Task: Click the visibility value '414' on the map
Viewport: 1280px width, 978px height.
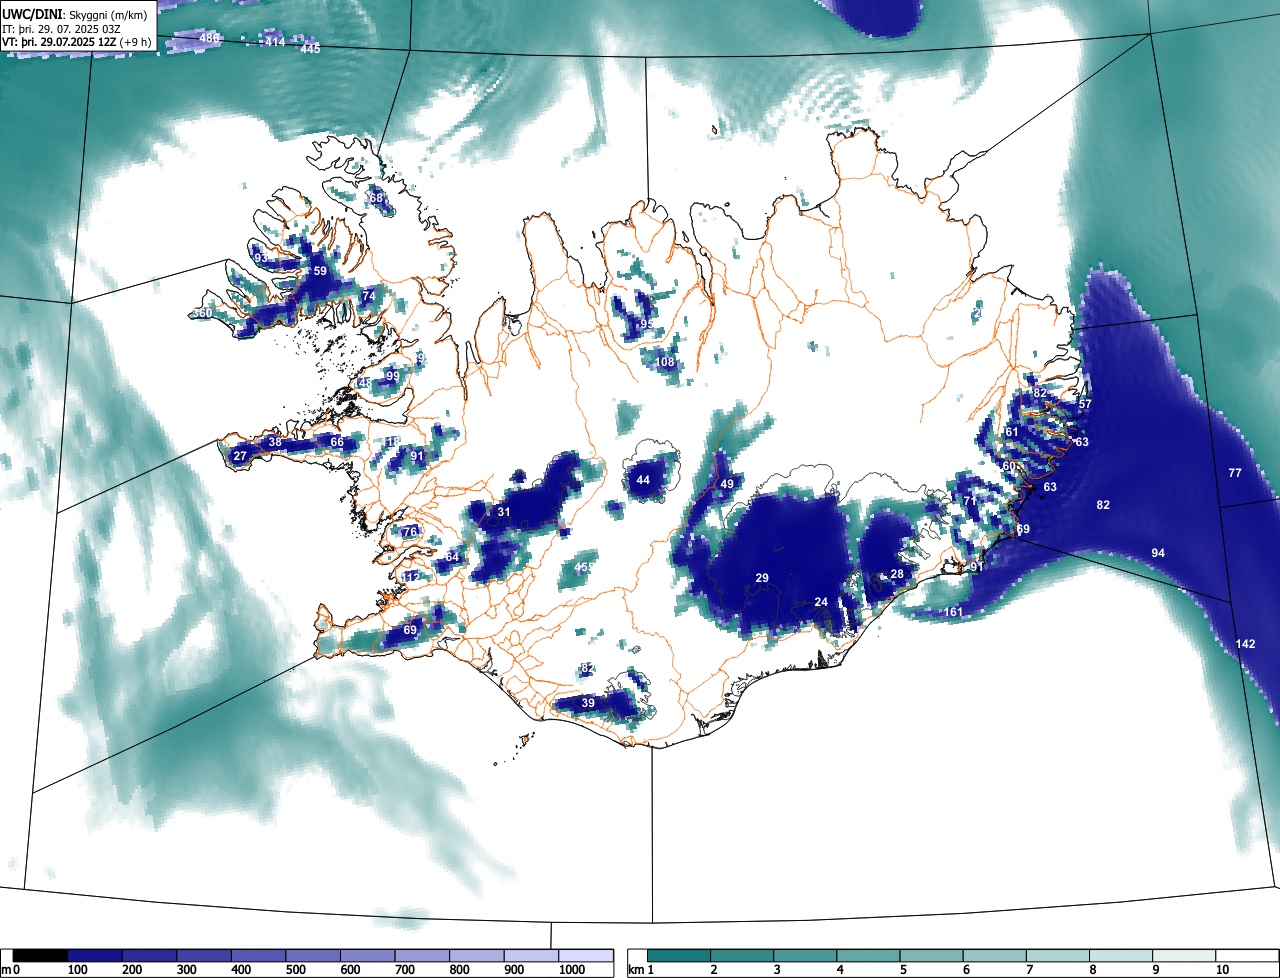Action: coord(275,42)
